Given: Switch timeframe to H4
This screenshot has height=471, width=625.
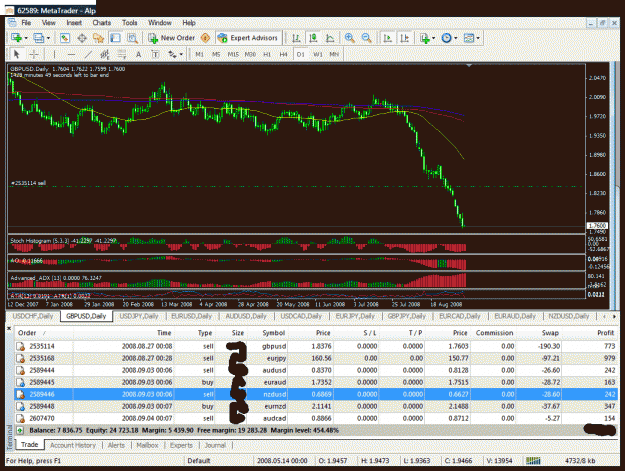Looking at the screenshot, I should pos(283,54).
